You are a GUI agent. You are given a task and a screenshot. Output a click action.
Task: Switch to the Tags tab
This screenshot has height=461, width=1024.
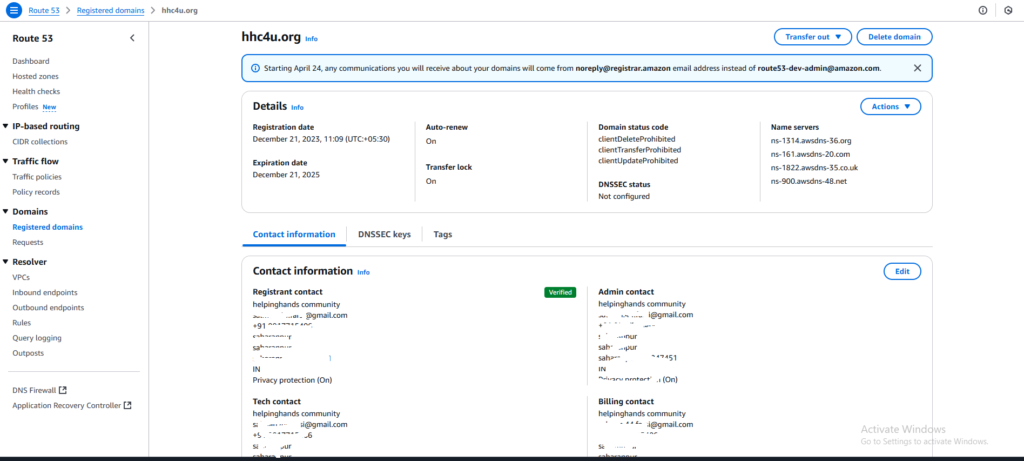pos(443,234)
